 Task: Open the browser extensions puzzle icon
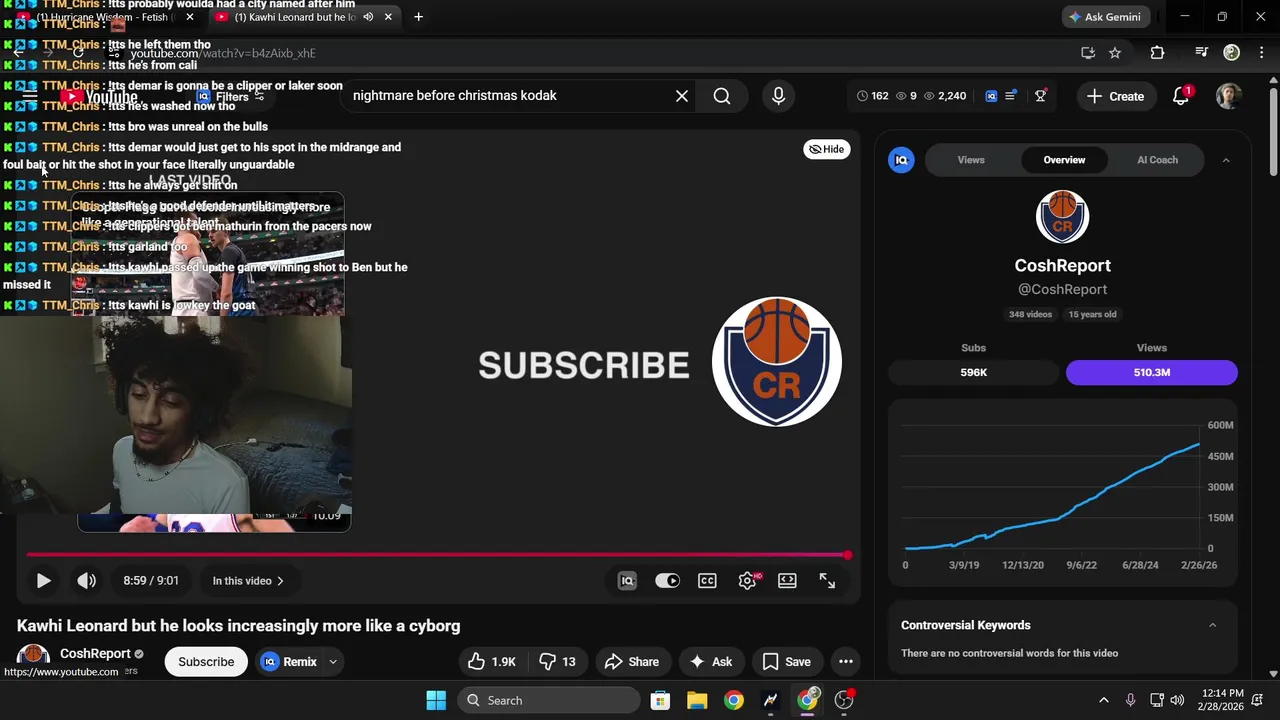click(1157, 53)
